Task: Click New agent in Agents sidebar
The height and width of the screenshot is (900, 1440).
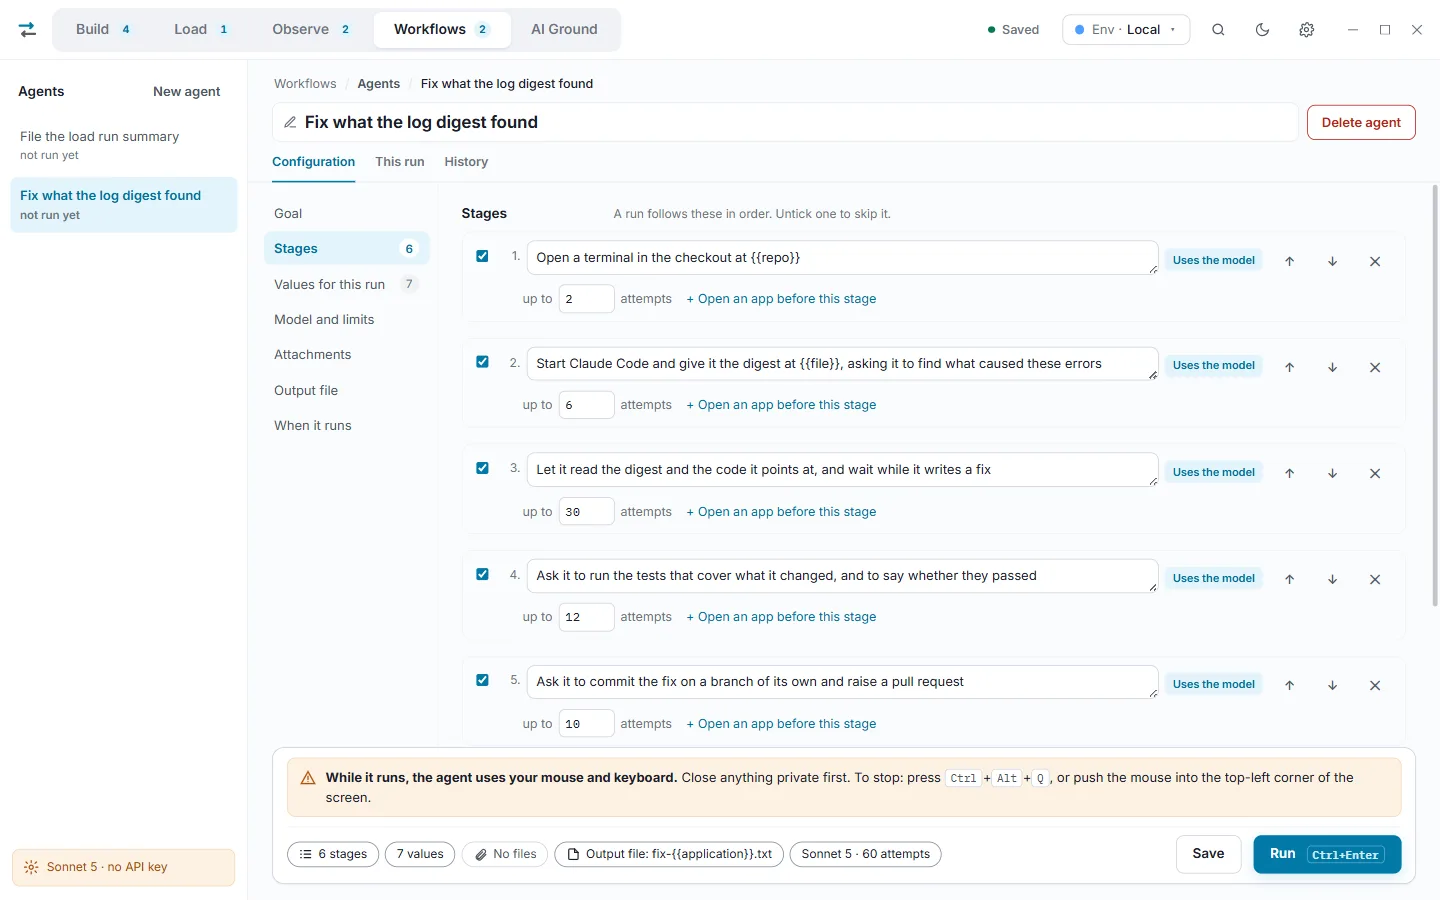Action: tap(187, 92)
